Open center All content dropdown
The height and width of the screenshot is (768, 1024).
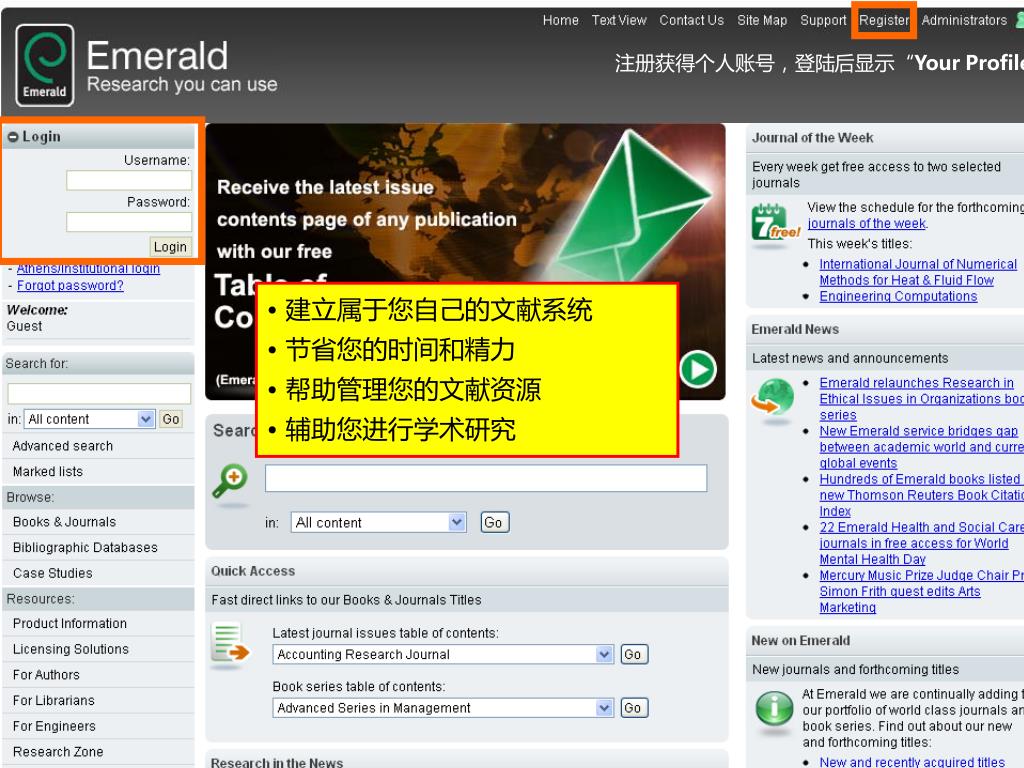(x=379, y=522)
